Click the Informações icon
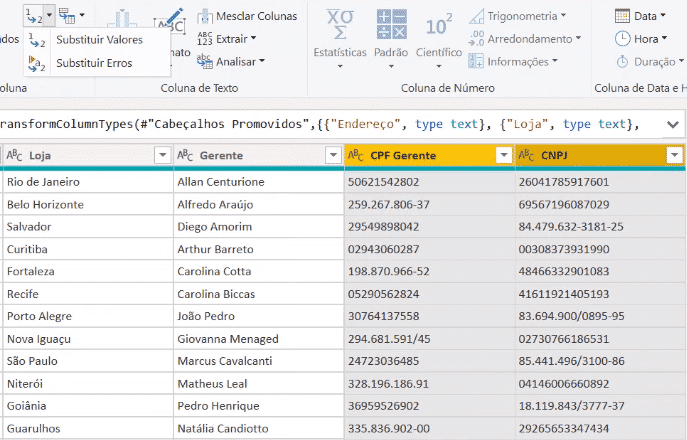Viewport: 687px width, 440px height. pyautogui.click(x=476, y=61)
